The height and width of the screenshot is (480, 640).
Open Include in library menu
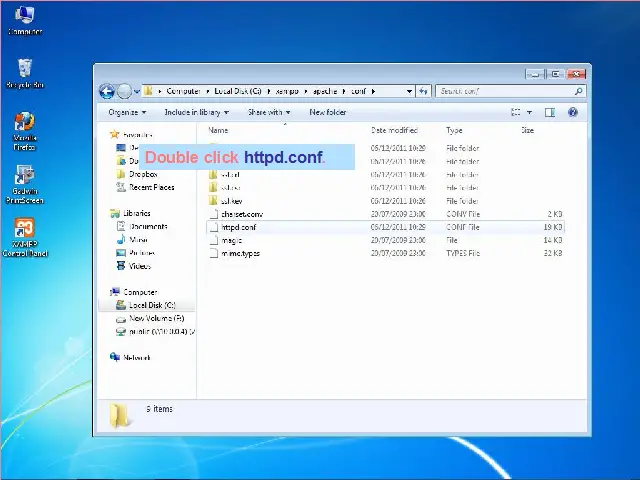coord(196,112)
